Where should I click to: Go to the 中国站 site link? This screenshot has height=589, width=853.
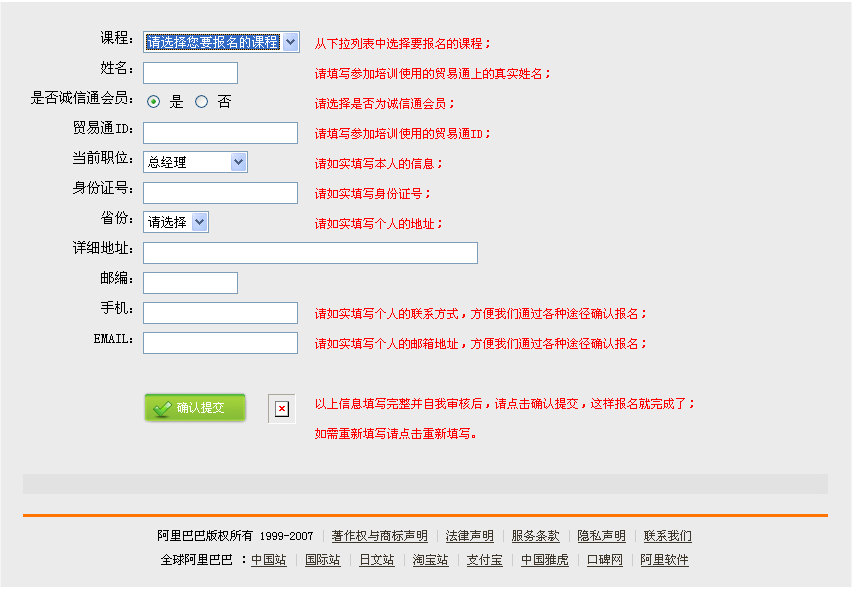coord(269,560)
